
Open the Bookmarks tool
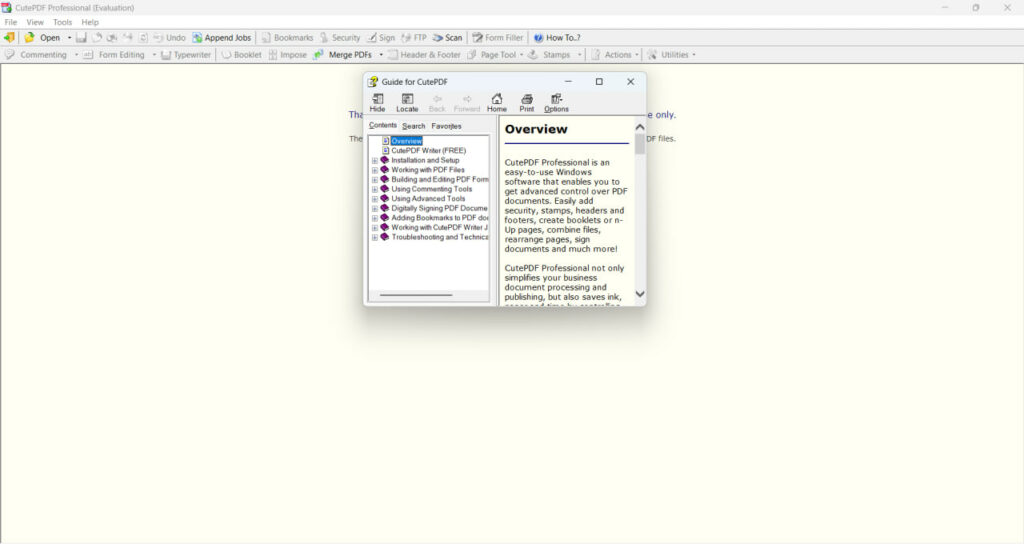pyautogui.click(x=287, y=38)
